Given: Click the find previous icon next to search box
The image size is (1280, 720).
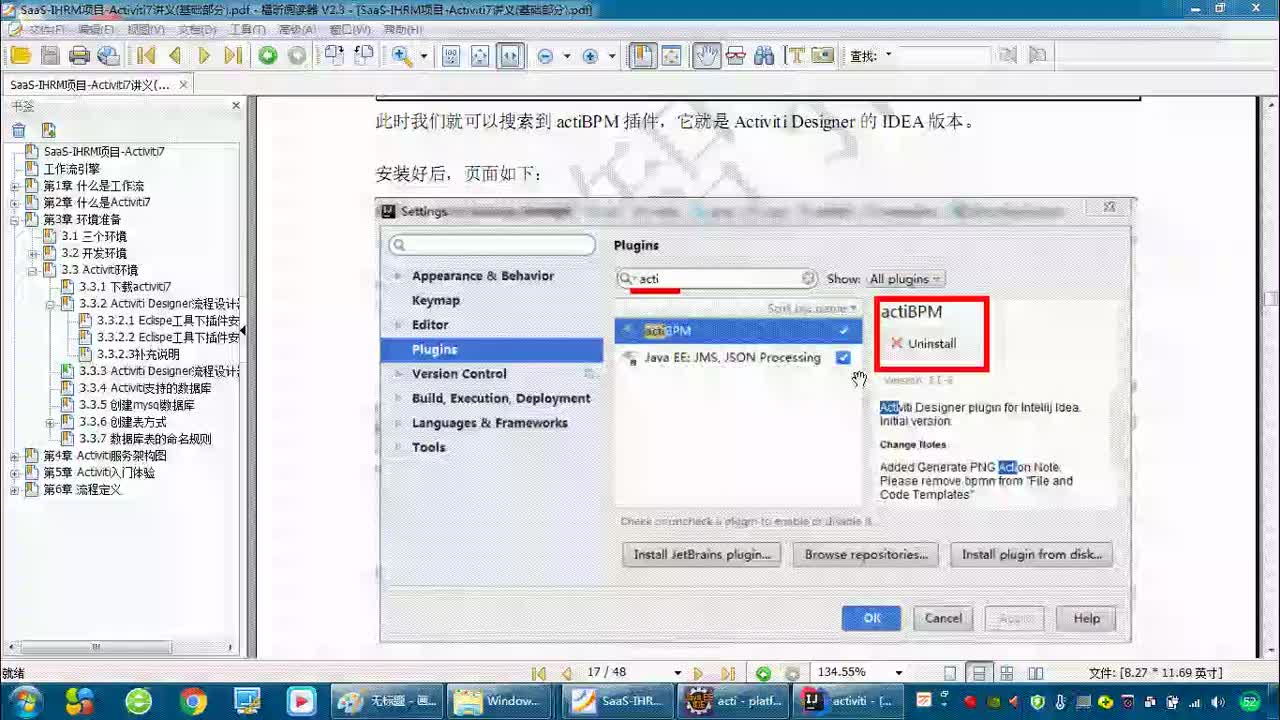Looking at the screenshot, I should click(1008, 56).
